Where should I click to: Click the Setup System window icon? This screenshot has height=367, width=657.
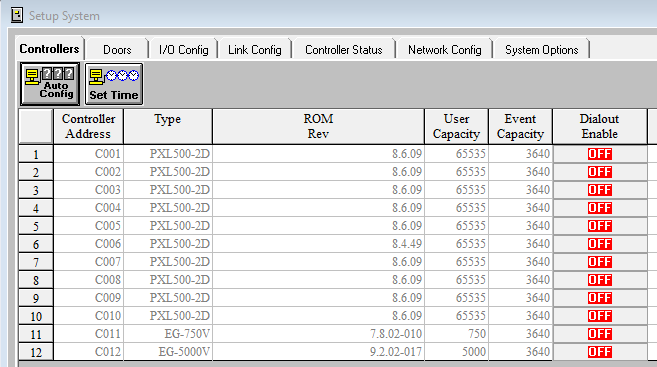point(17,16)
